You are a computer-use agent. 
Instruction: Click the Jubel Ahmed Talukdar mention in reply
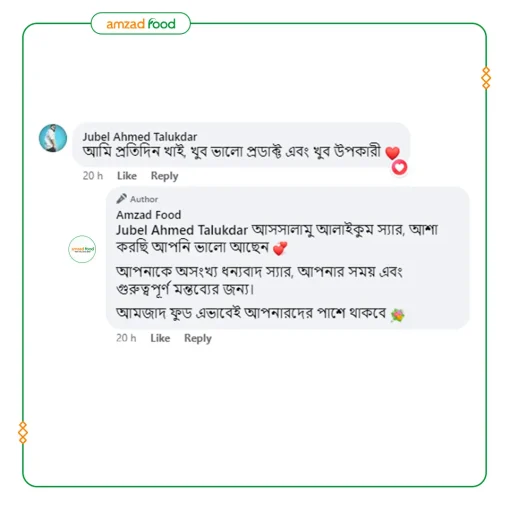click(x=182, y=230)
